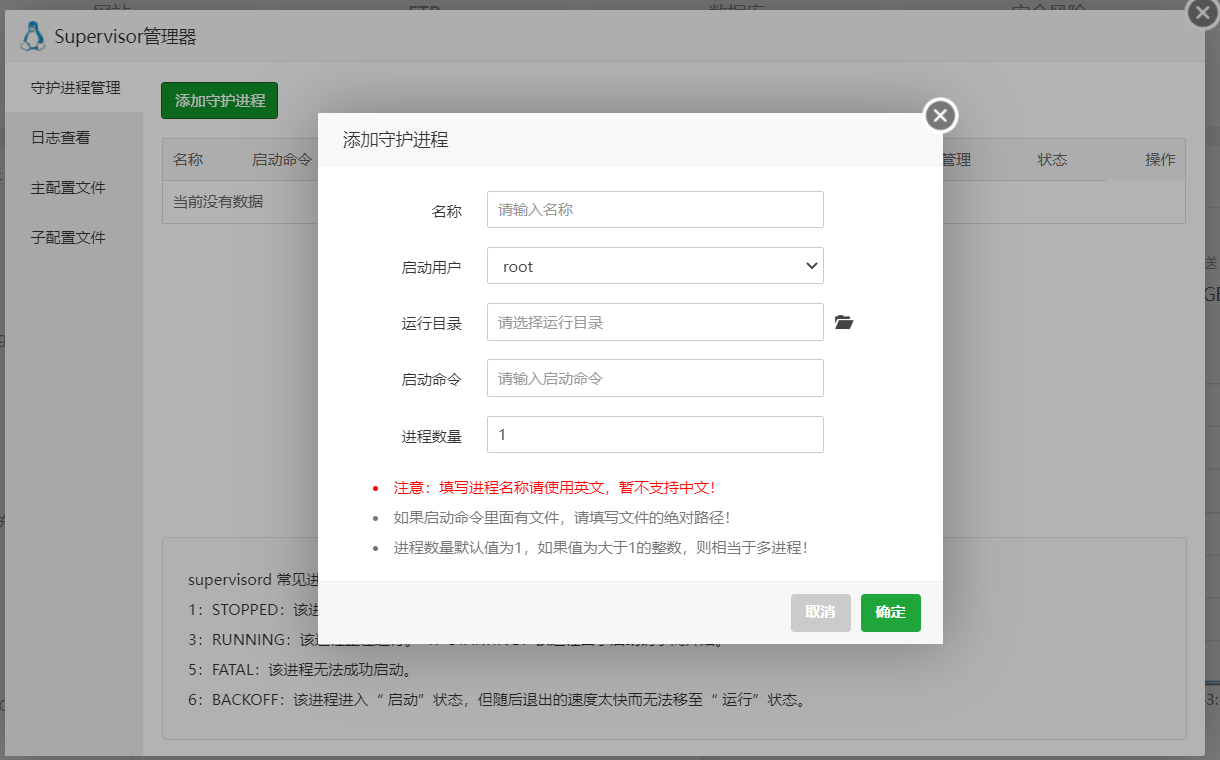The height and width of the screenshot is (760, 1220).
Task: Click the folder icon to browse run directory
Action: [844, 322]
